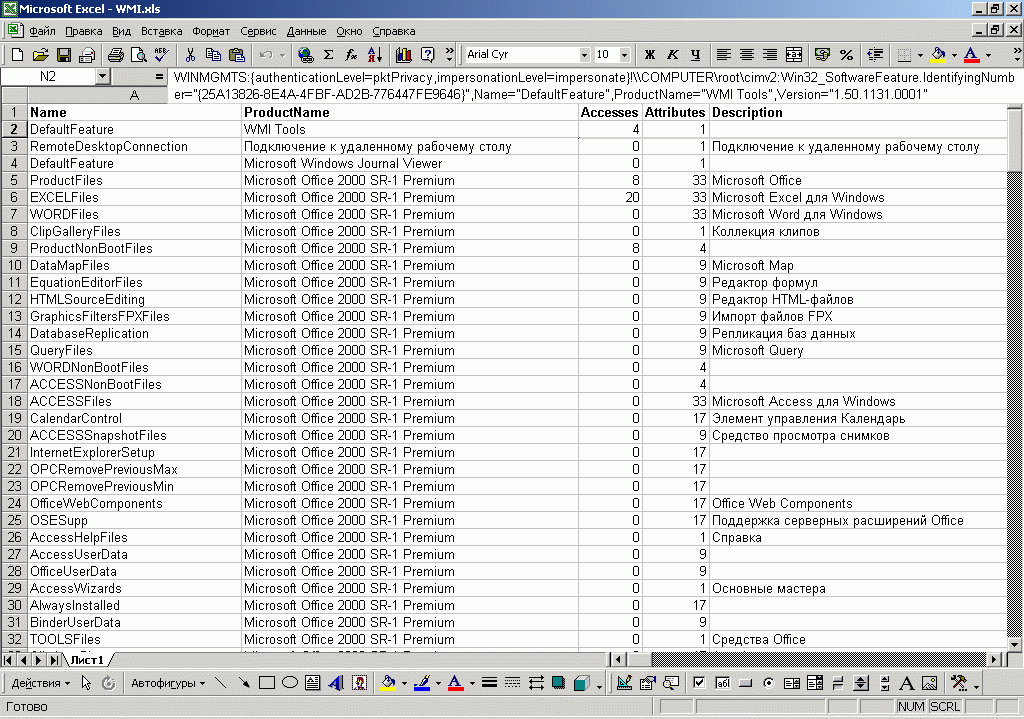Add a shadow style to shape
1024x719 pixels.
coord(558,683)
